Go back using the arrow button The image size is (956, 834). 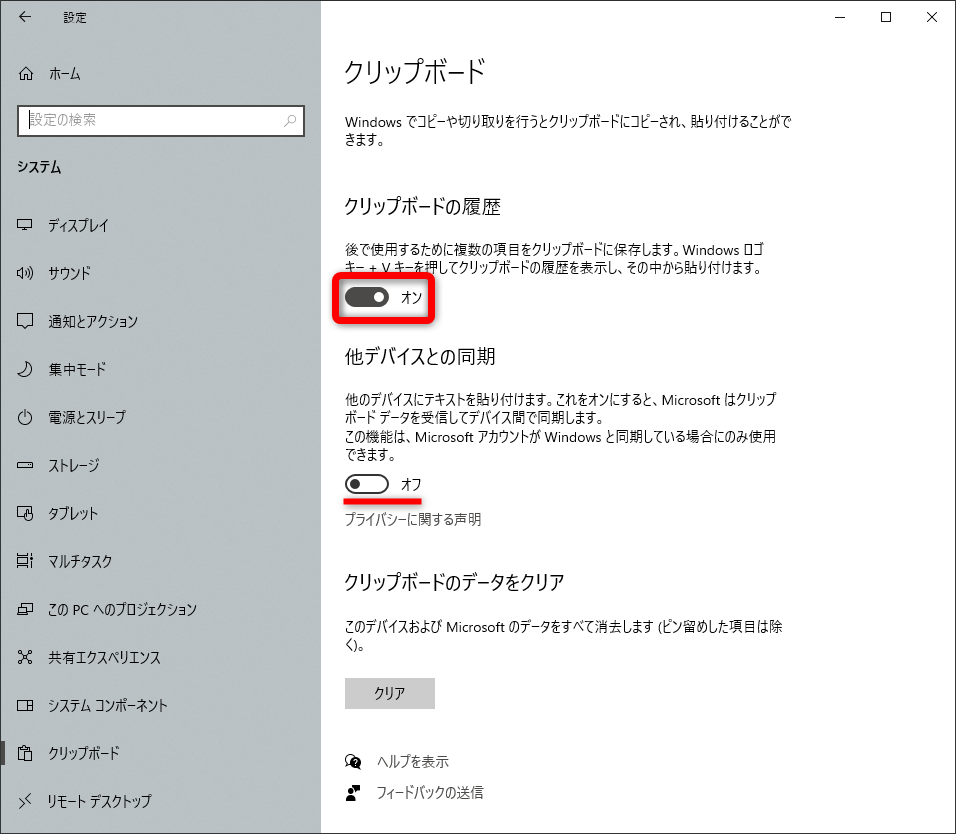tap(23, 17)
